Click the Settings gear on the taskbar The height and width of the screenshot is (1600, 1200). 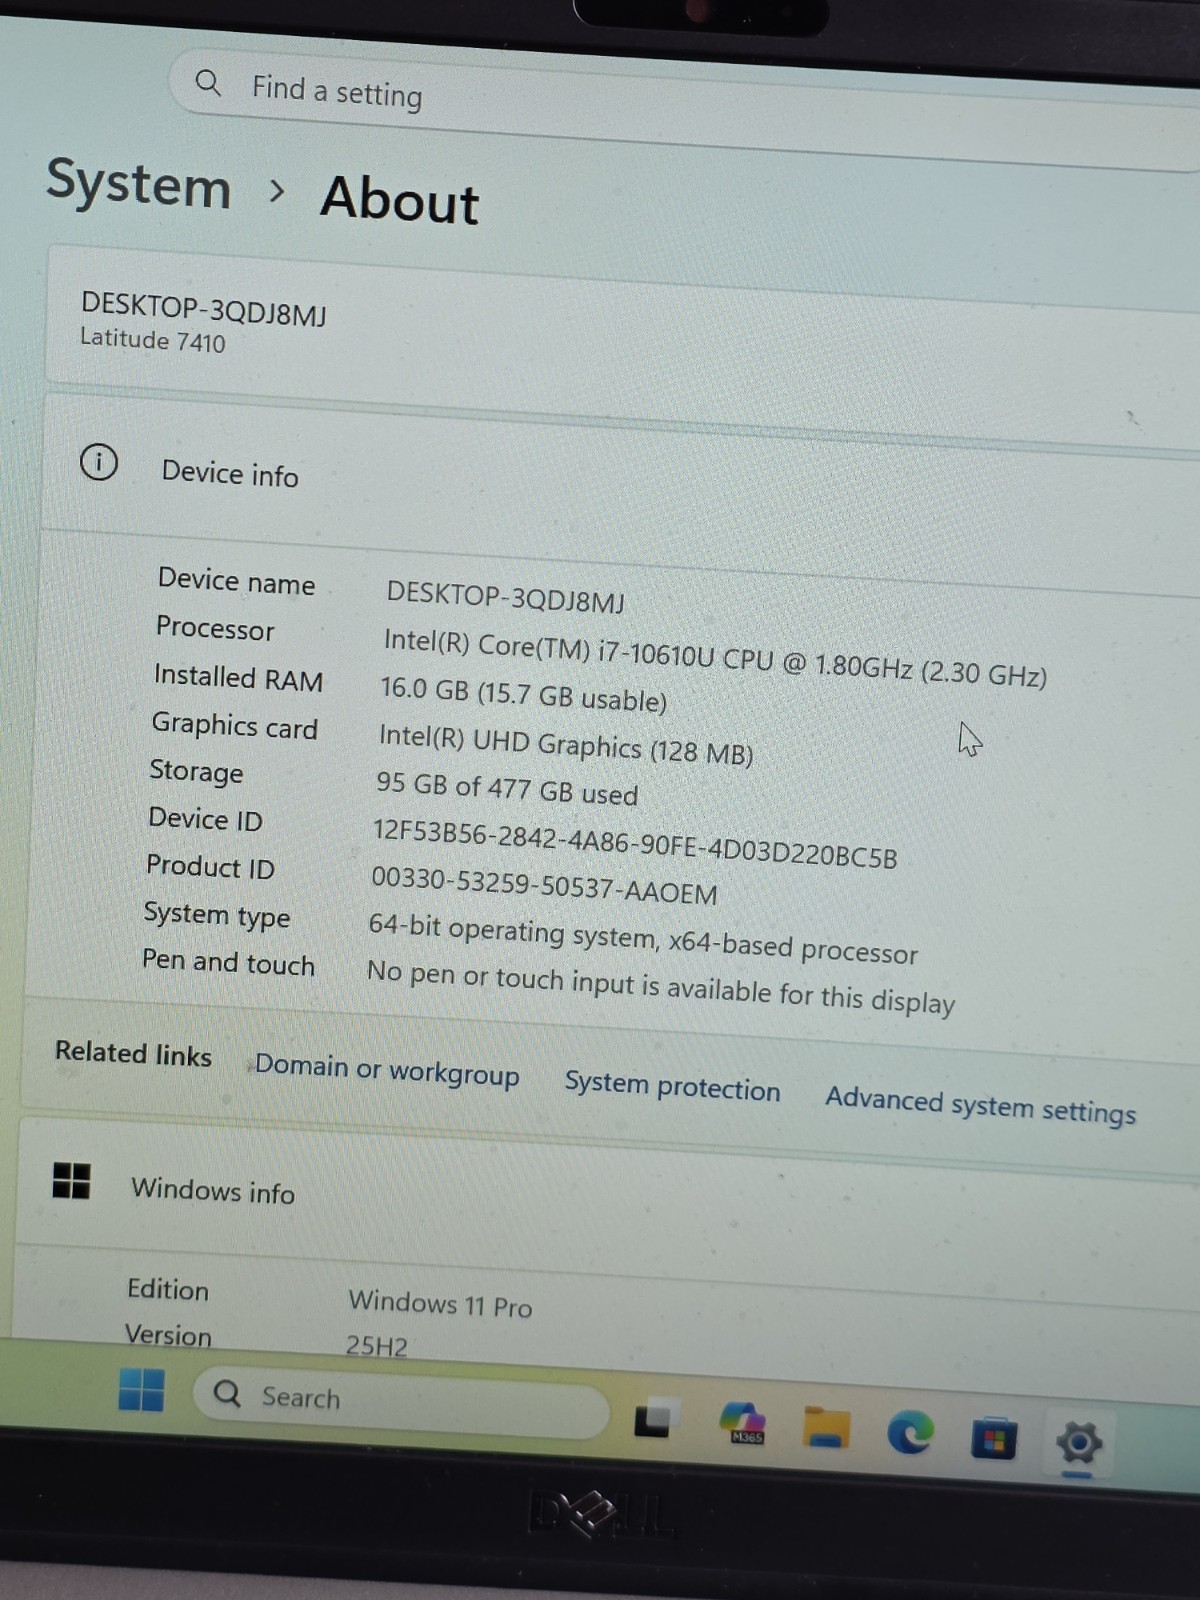click(x=1079, y=1443)
